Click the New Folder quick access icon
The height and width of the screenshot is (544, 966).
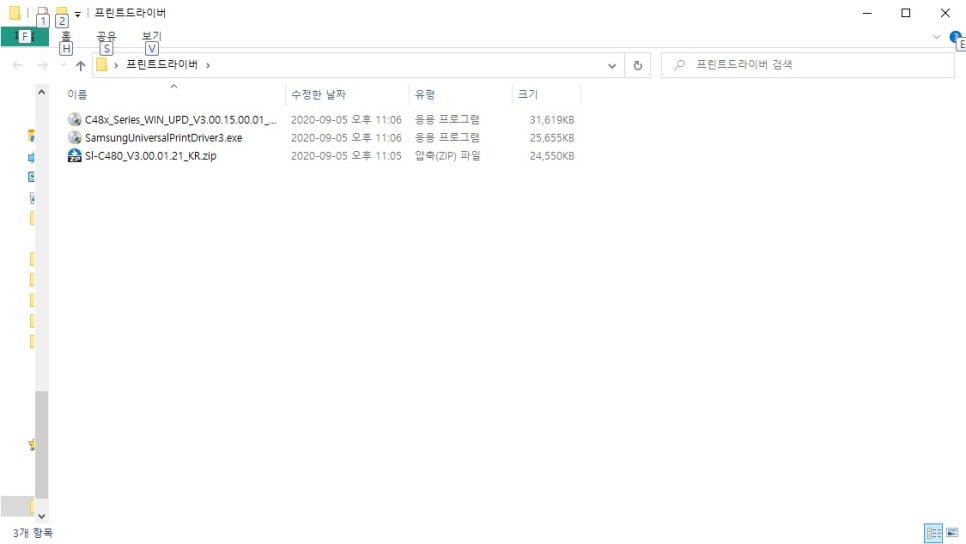click(x=62, y=12)
